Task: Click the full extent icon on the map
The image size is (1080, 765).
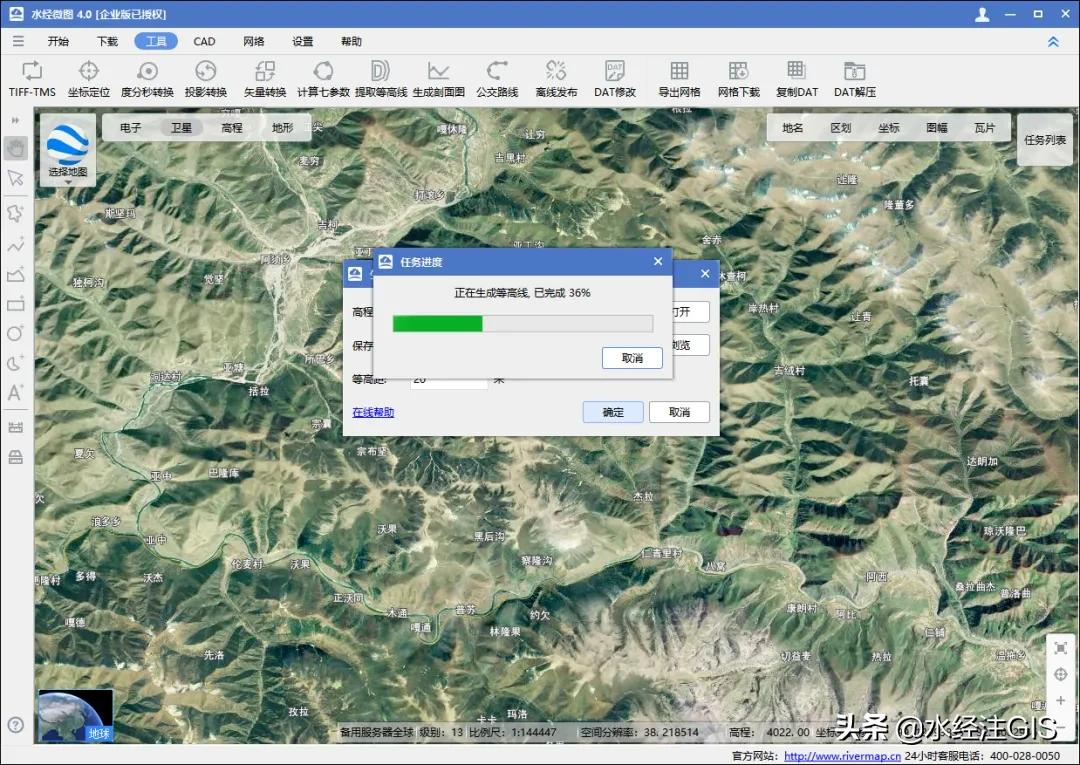Action: [x=1061, y=648]
